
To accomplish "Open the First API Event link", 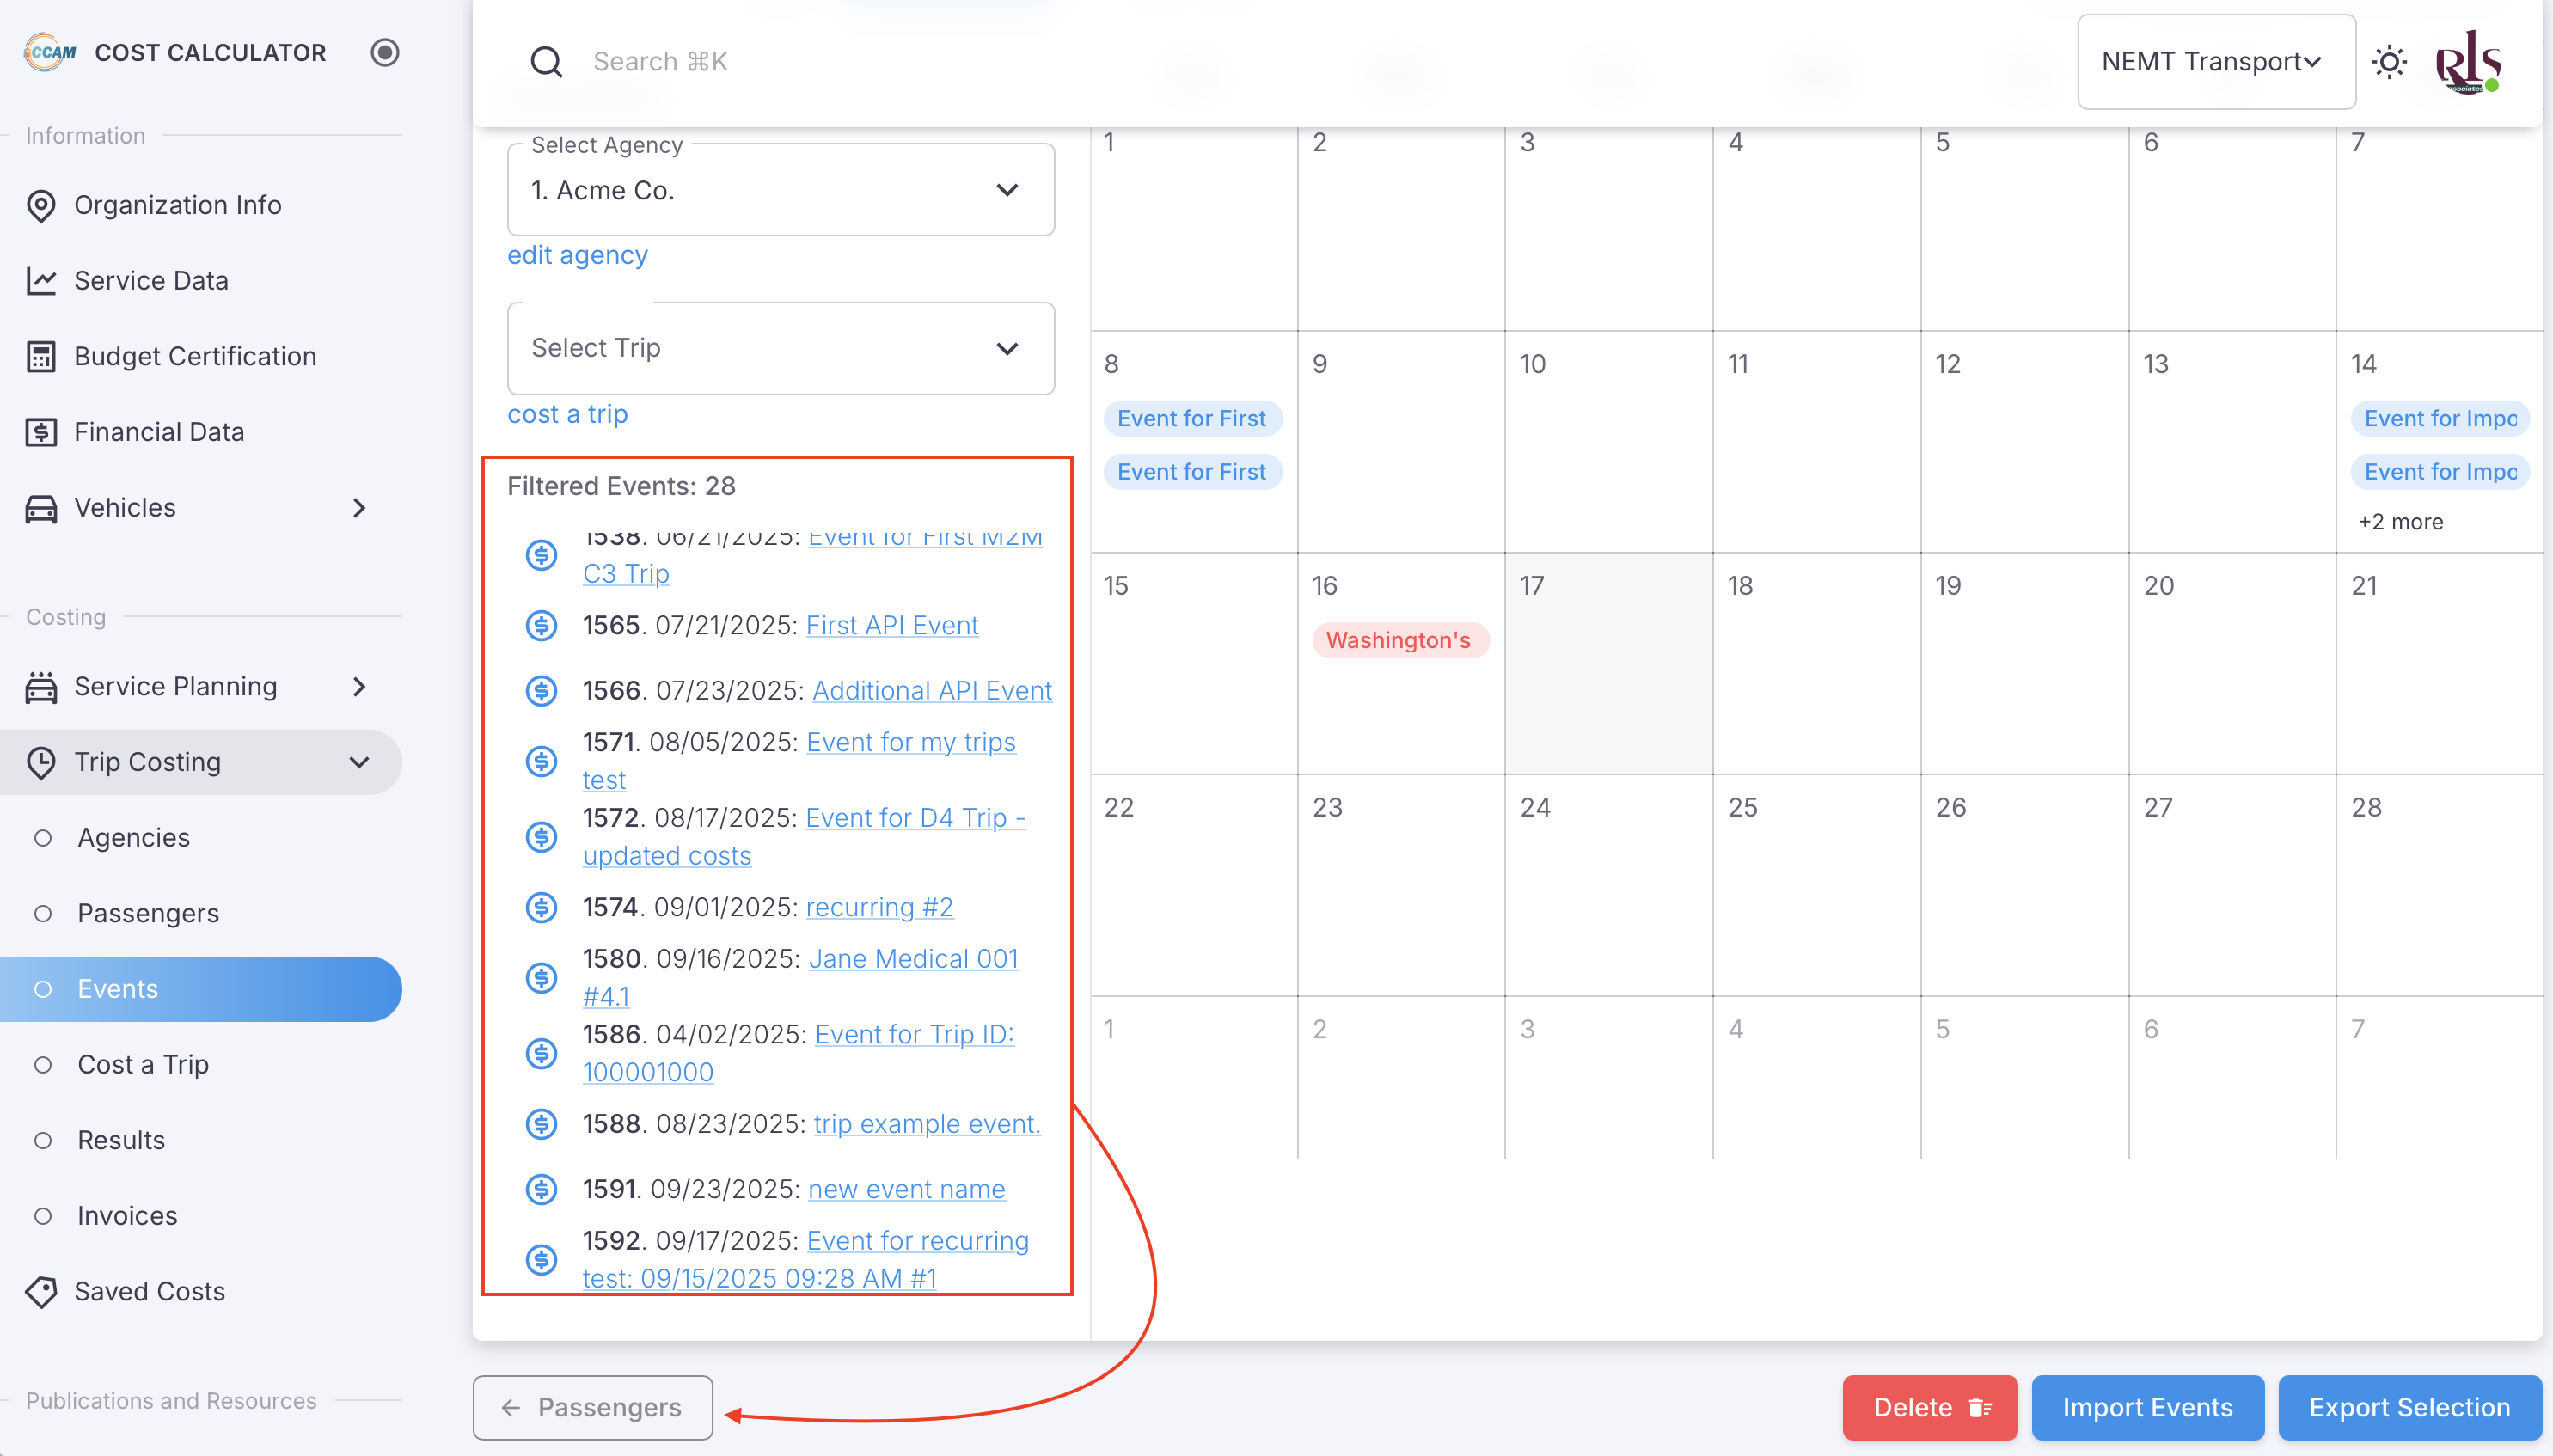I will coord(892,626).
